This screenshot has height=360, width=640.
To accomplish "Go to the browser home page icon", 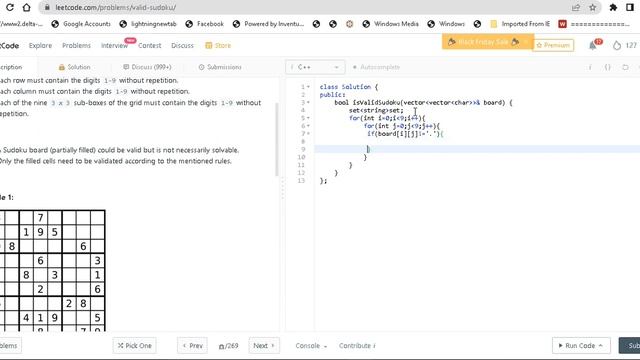I will 27,7.
